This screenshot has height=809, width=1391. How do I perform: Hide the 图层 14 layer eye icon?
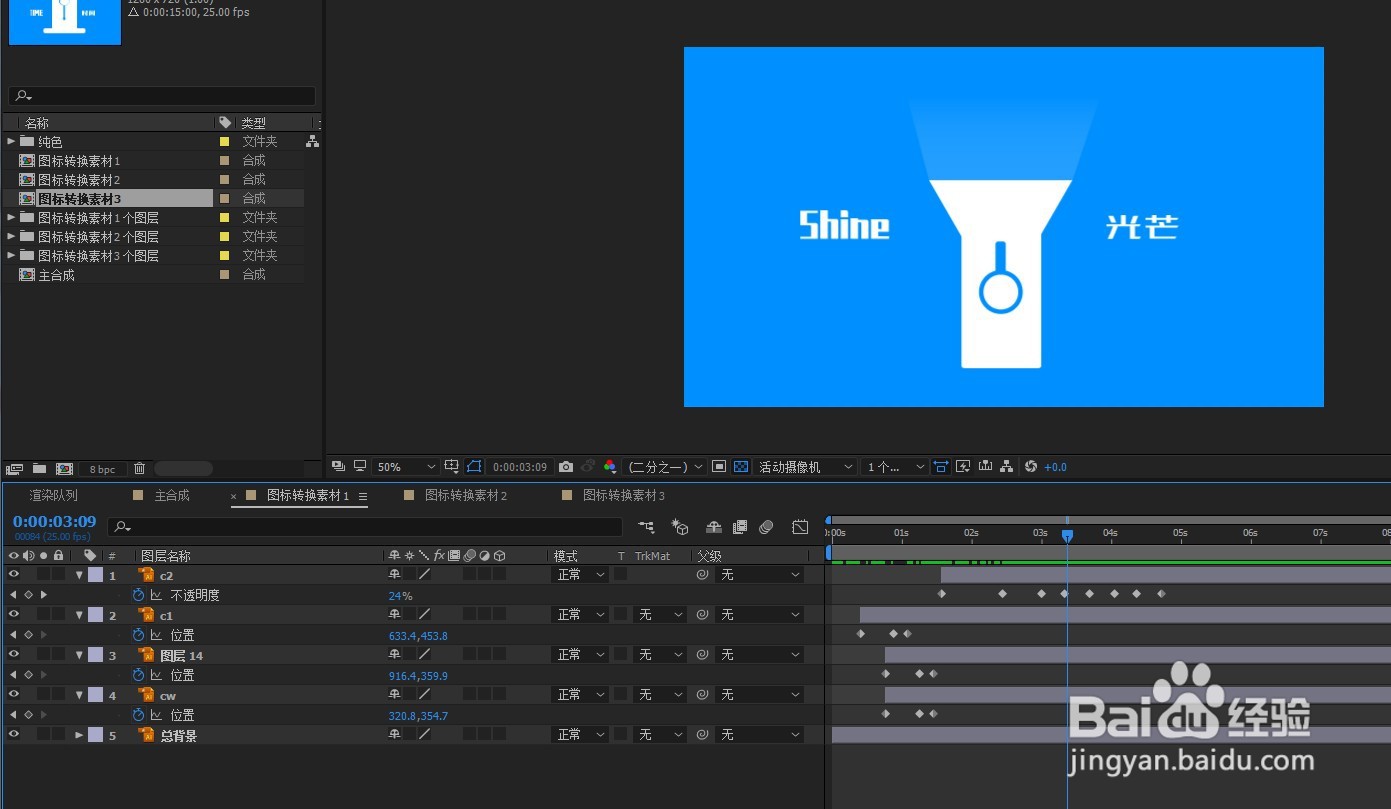pos(14,654)
